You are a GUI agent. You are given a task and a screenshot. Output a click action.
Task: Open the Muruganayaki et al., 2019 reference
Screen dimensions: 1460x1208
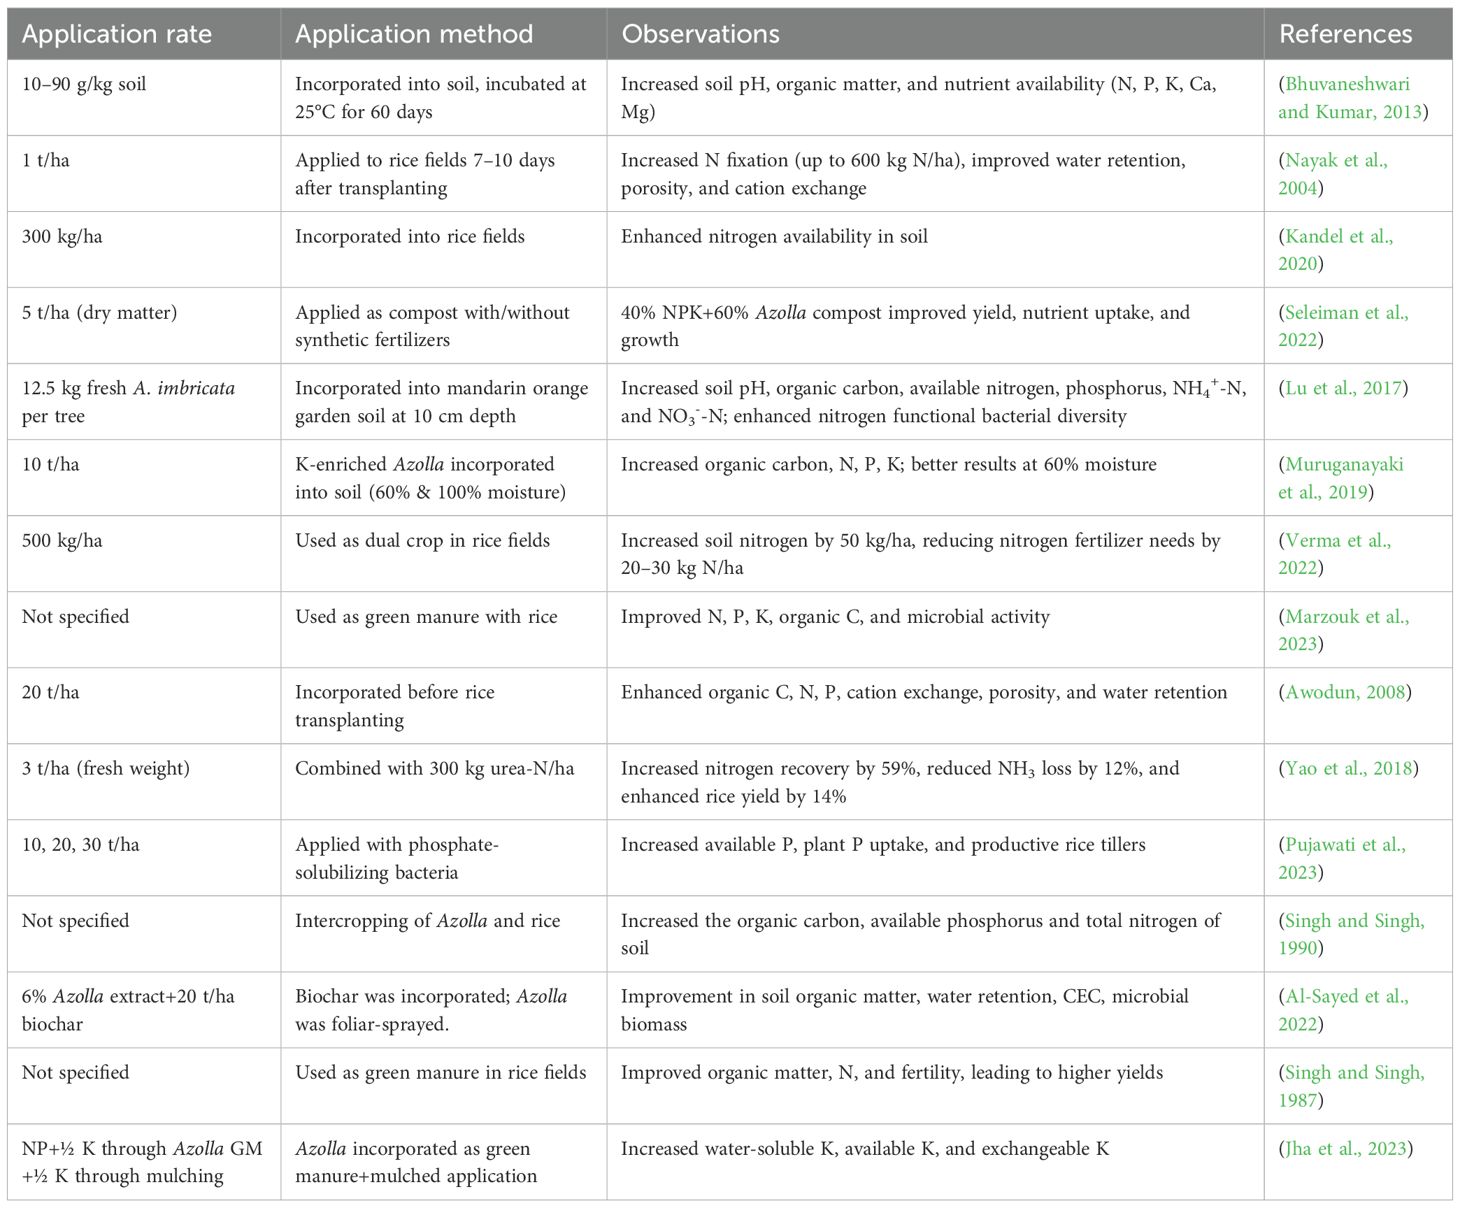pyautogui.click(x=1344, y=465)
